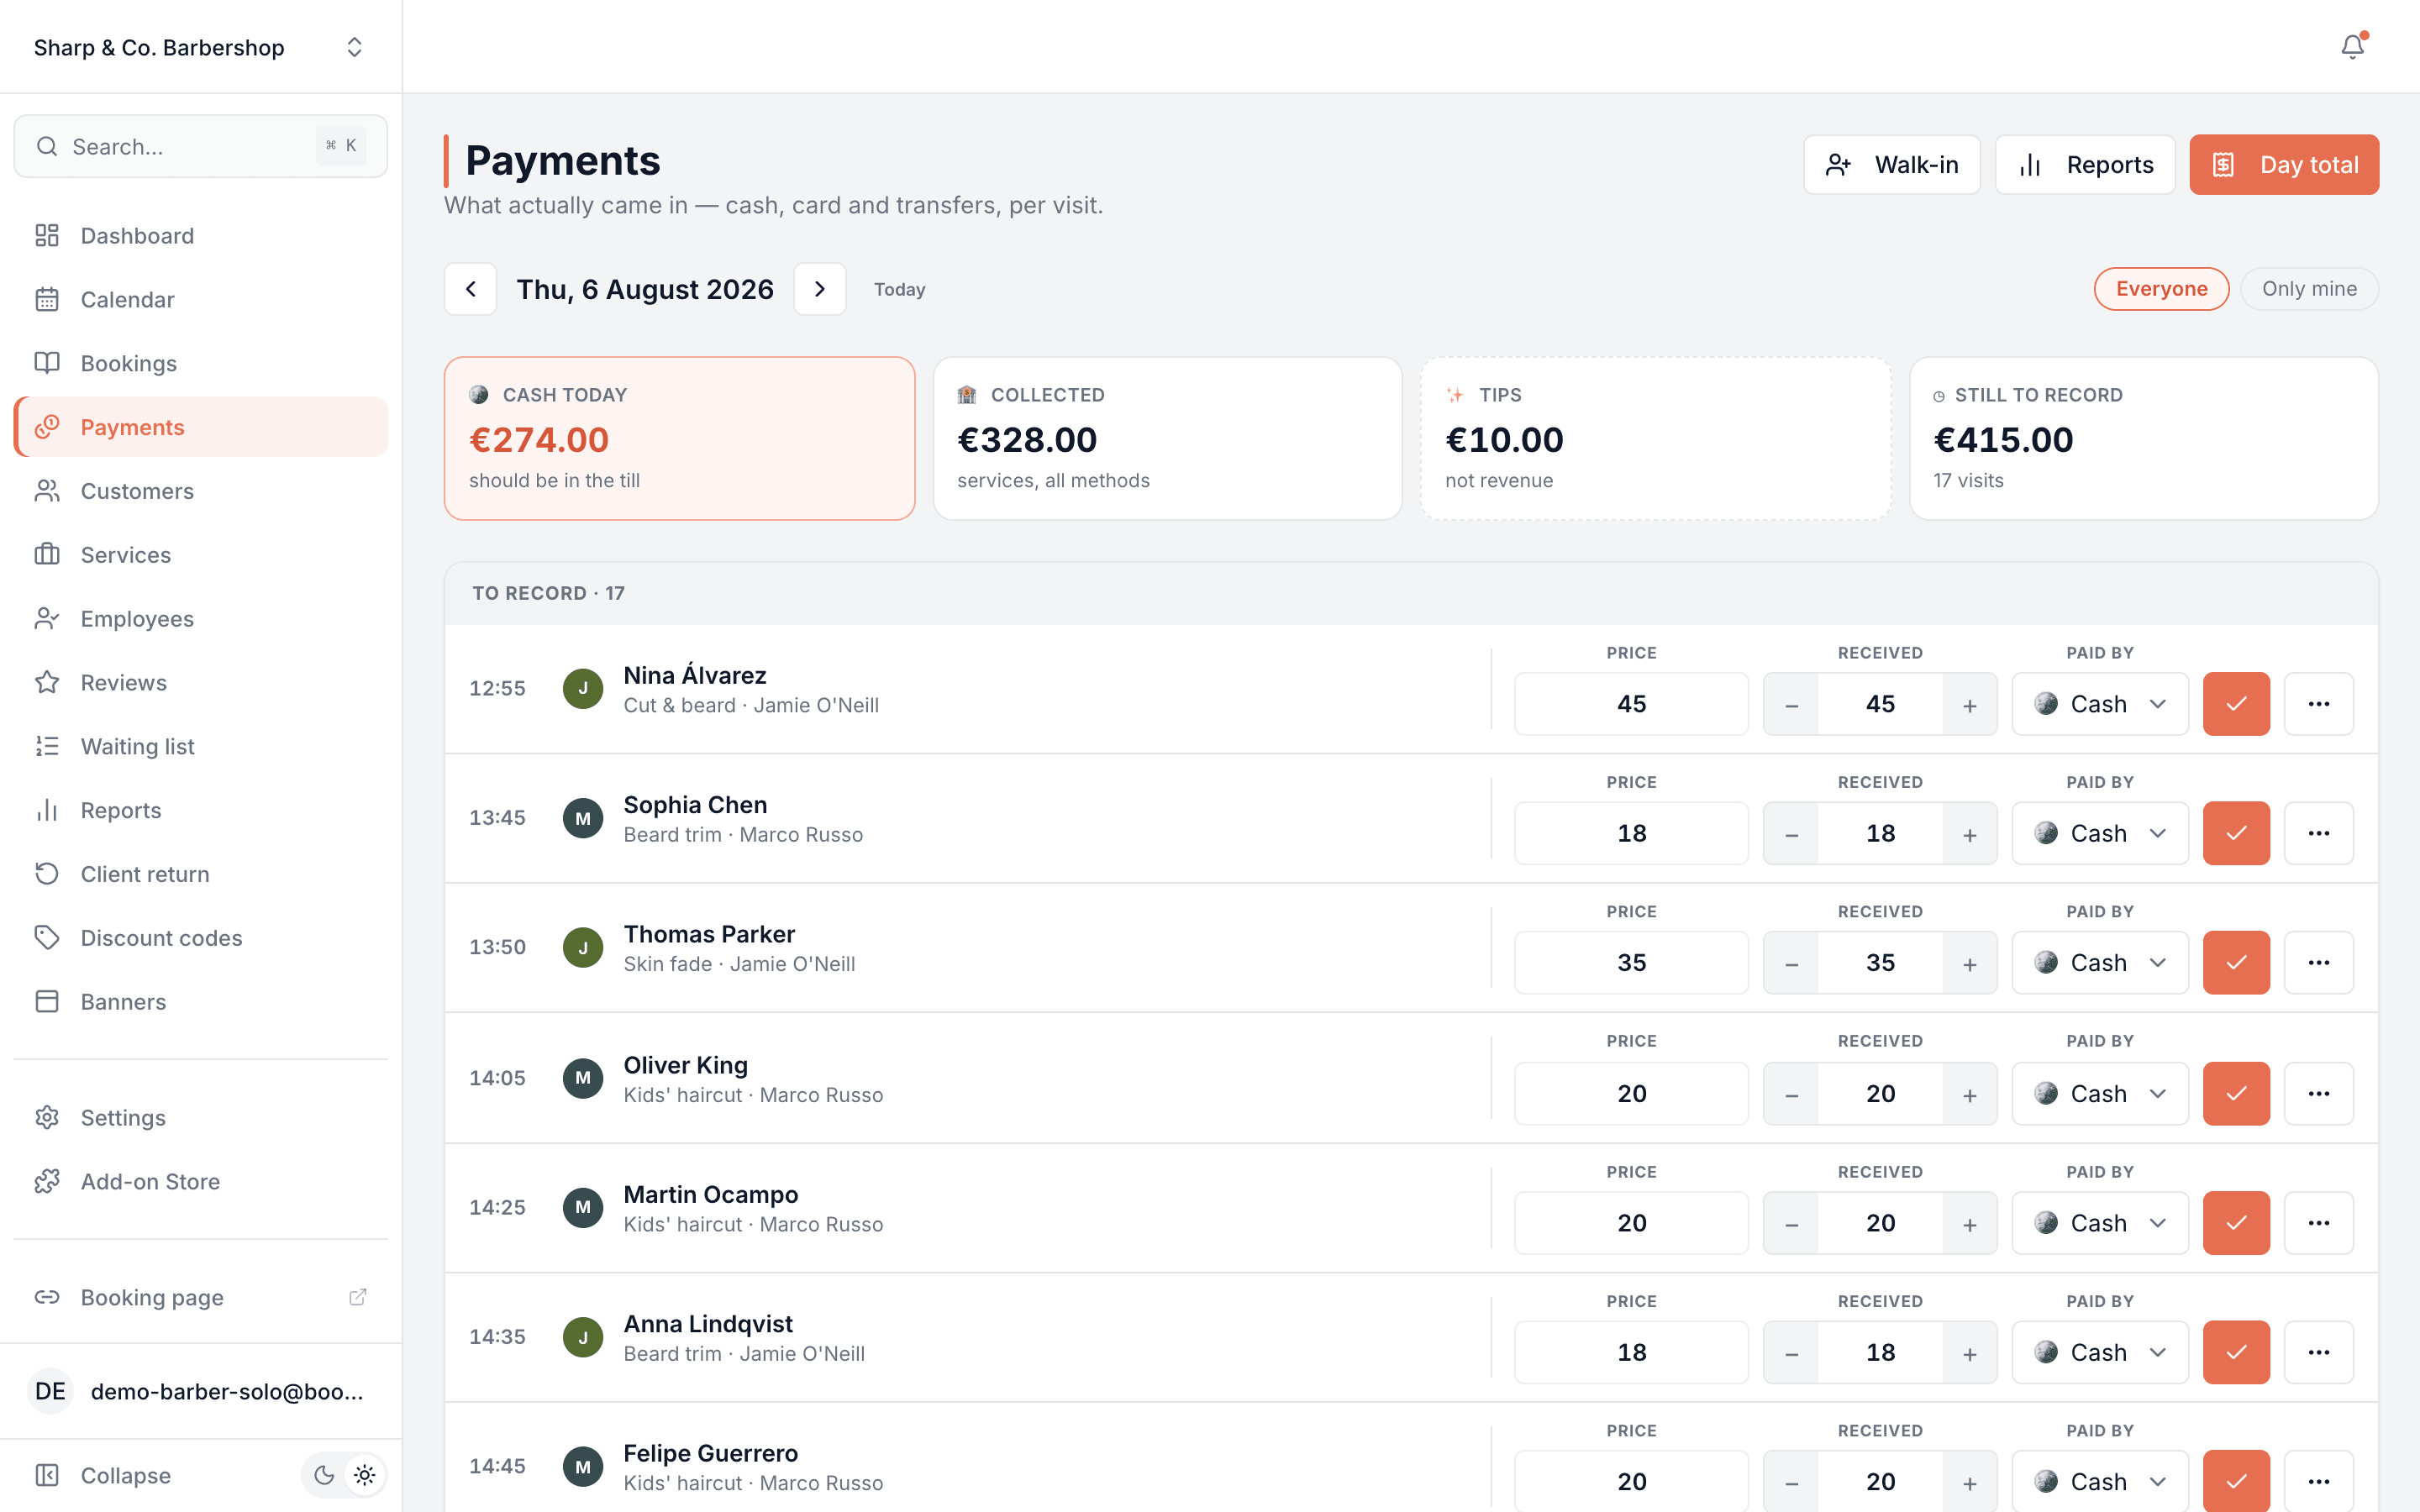2420x1512 pixels.
Task: Open Dashboard in the sidebar
Action: click(200, 235)
